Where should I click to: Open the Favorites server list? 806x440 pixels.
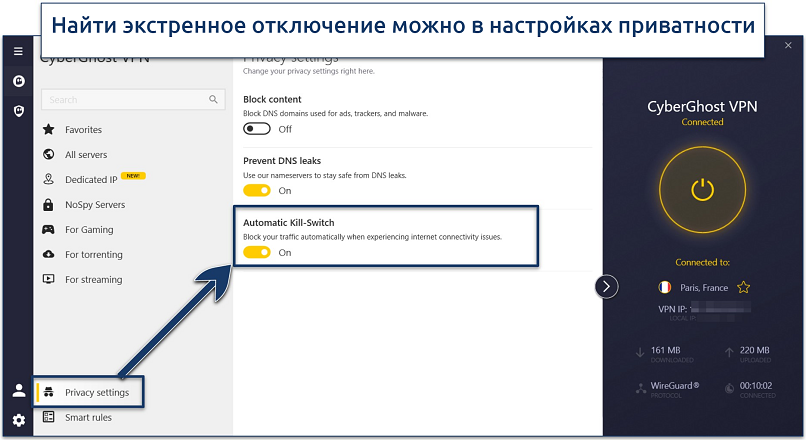(x=83, y=130)
